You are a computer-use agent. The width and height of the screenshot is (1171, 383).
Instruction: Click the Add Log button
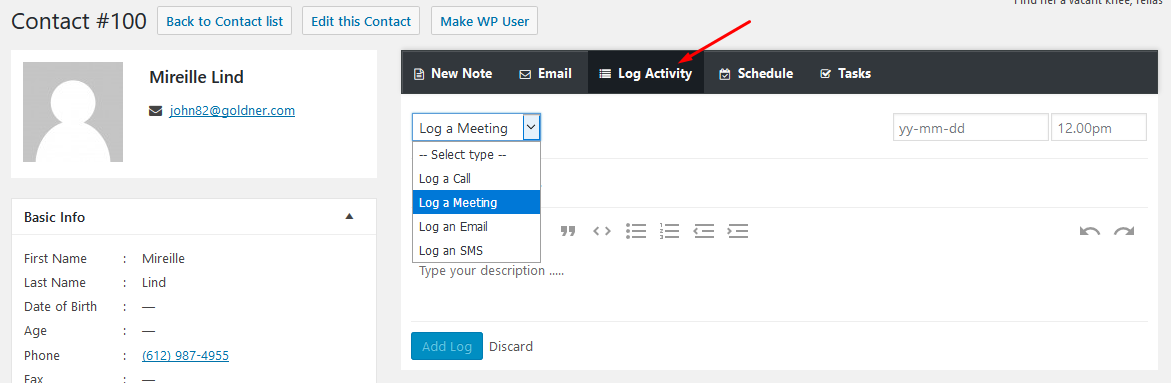(x=447, y=346)
